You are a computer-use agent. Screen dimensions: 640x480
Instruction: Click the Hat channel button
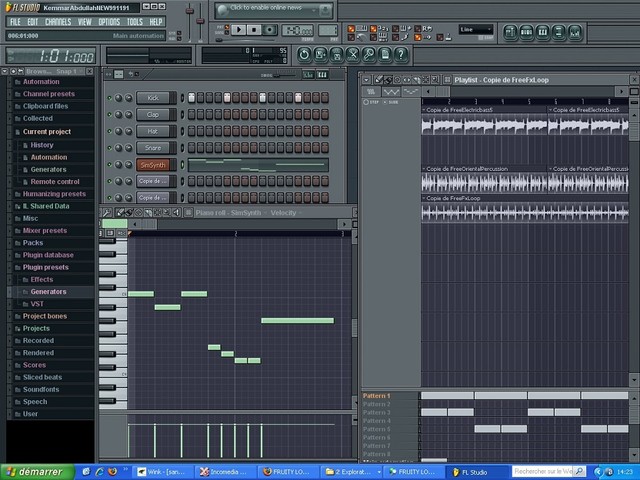154,131
